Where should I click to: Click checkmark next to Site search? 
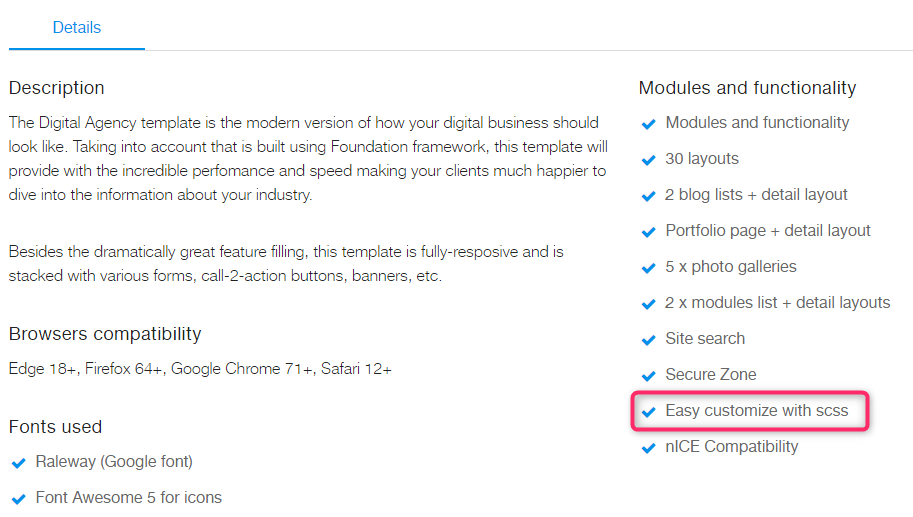pos(648,340)
